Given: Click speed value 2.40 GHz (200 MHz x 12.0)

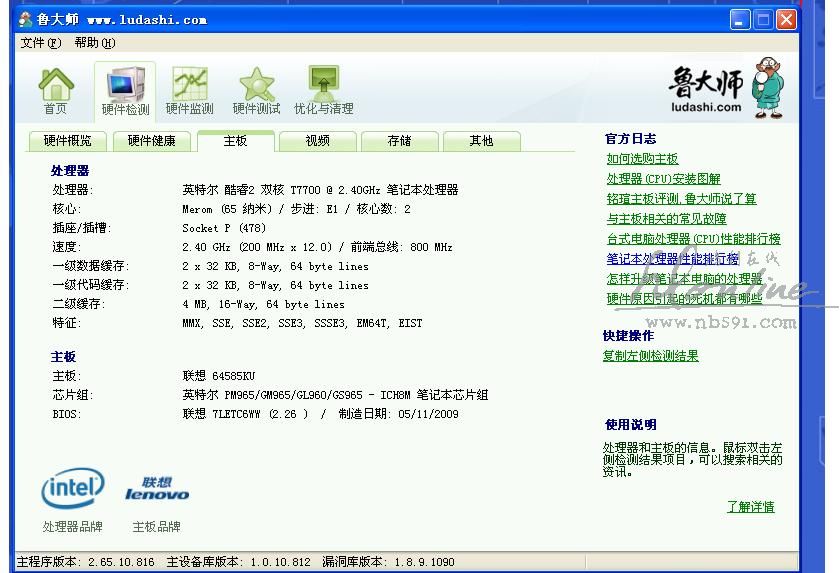Looking at the screenshot, I should tap(317, 247).
